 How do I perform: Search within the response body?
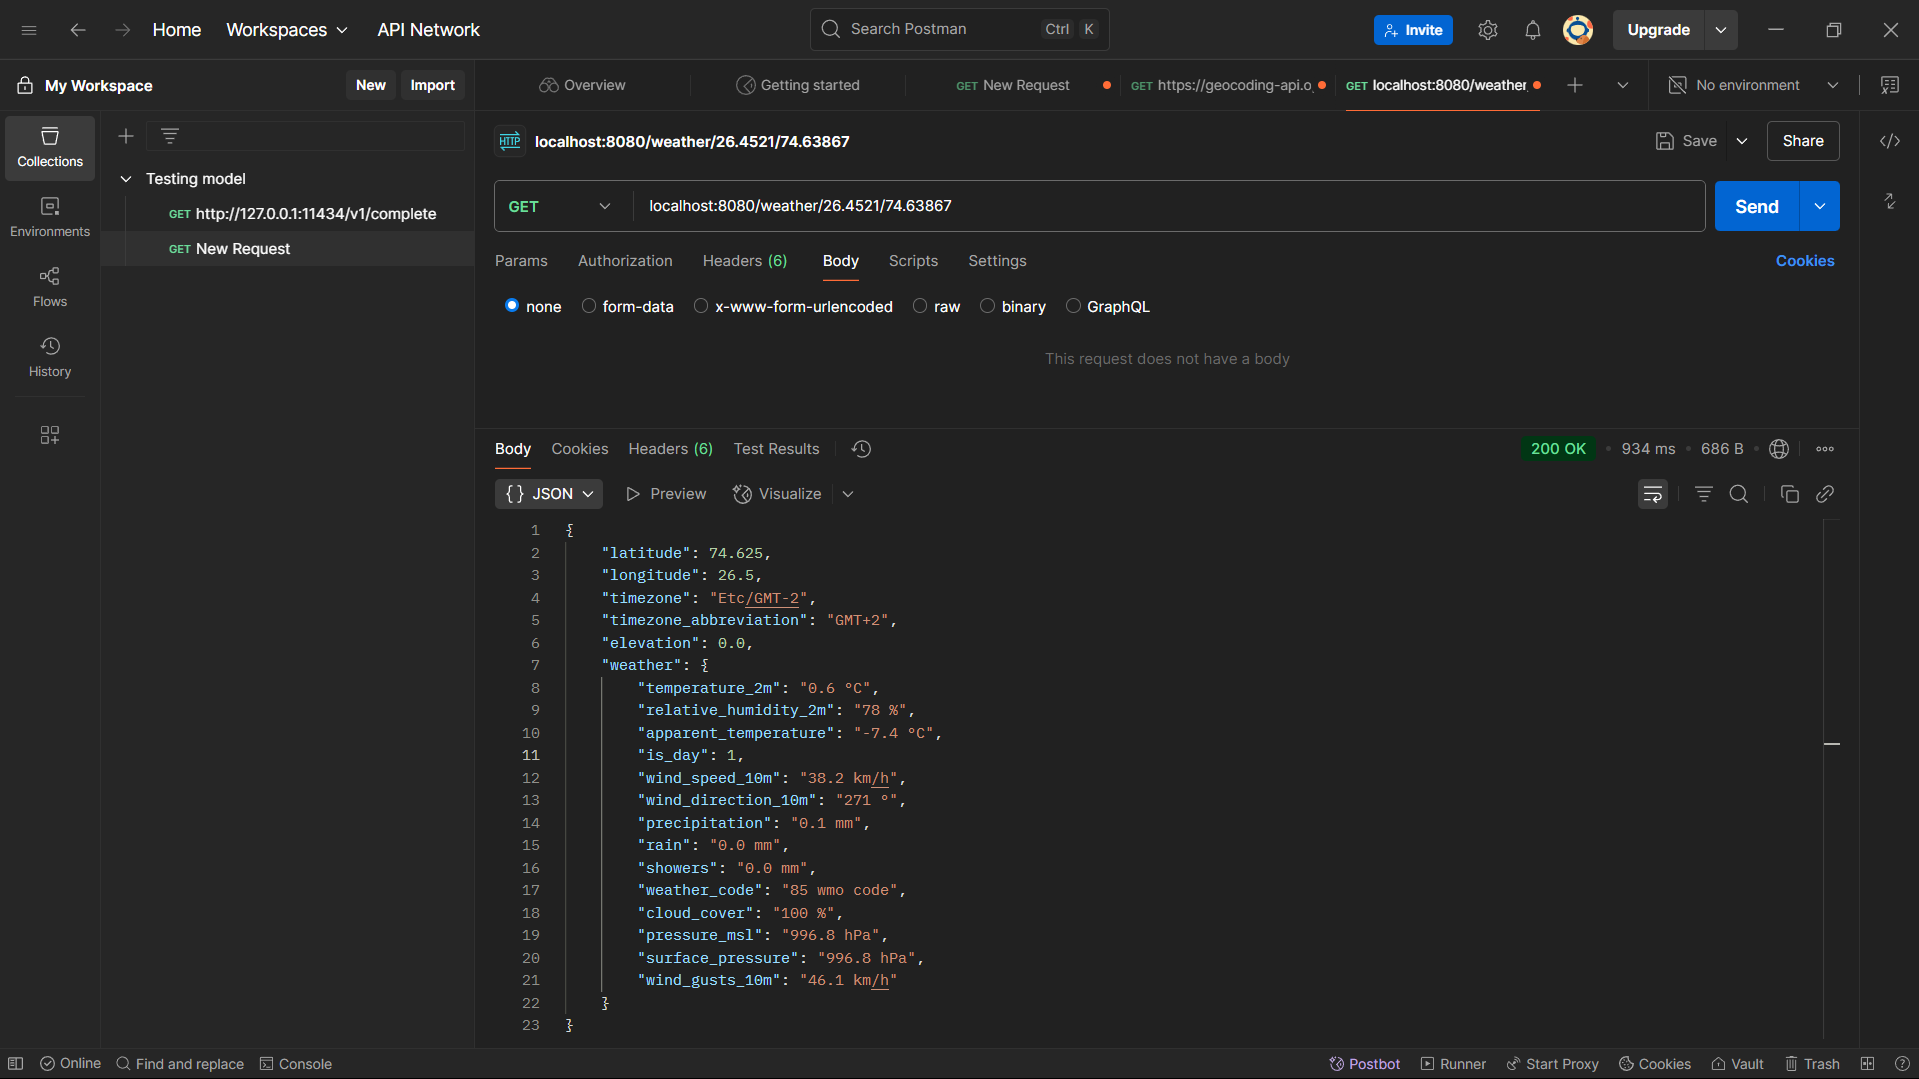[x=1739, y=494]
